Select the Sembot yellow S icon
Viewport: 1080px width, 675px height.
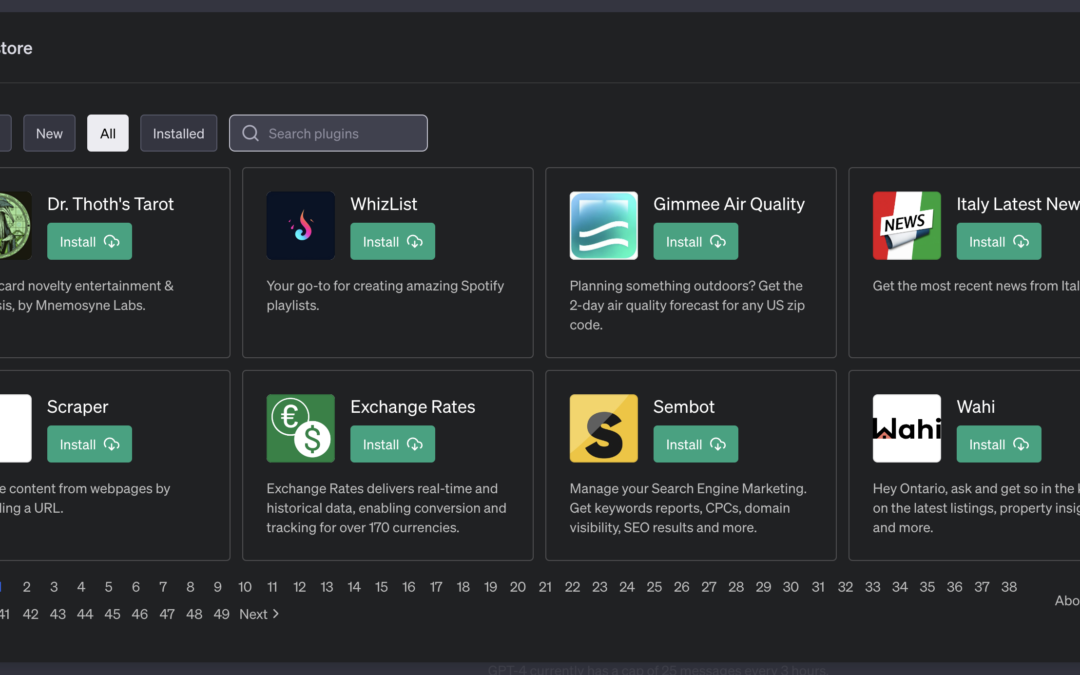pos(603,428)
